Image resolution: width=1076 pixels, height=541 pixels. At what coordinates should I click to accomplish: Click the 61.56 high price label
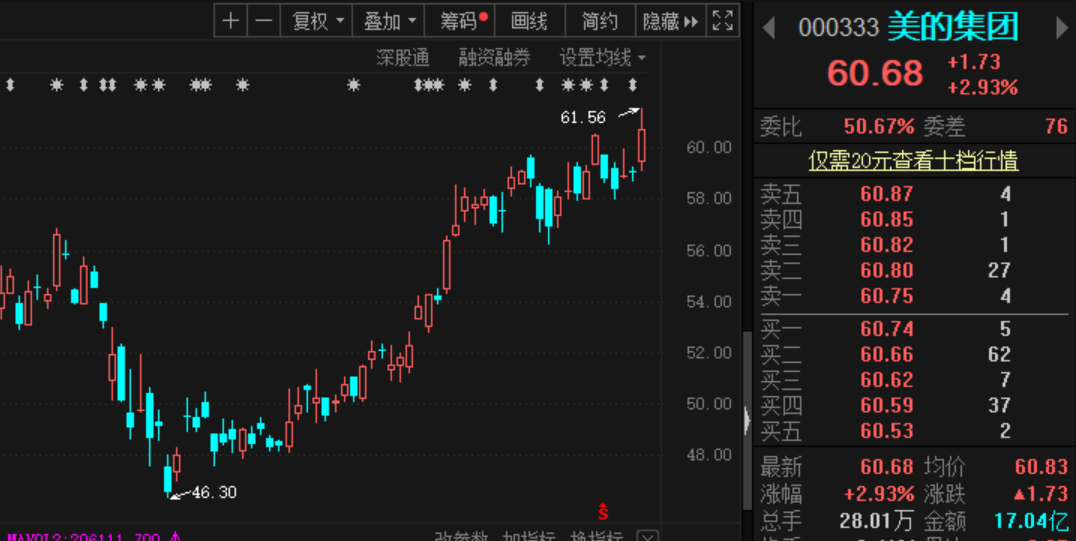[583, 117]
